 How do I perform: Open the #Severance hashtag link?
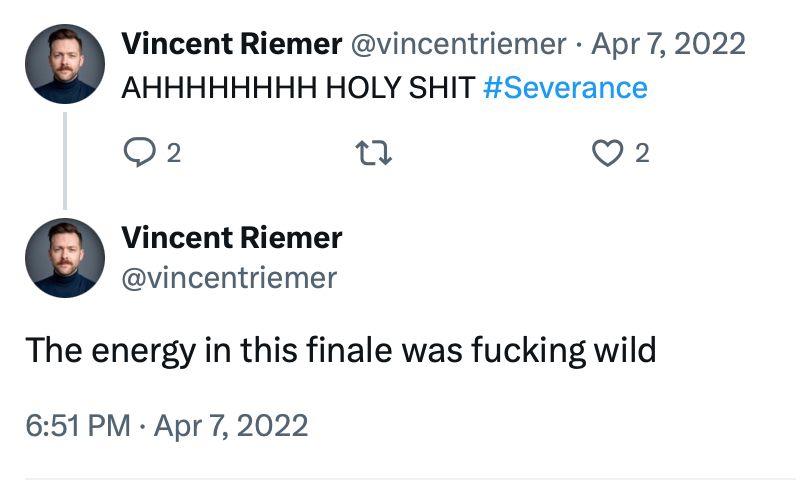(x=565, y=88)
